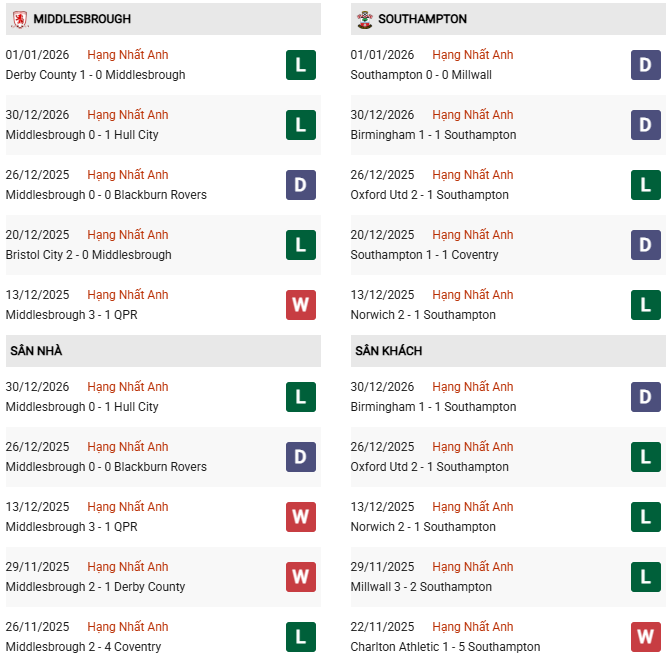Click the Middlesbrough club crest icon
This screenshot has height=660, width=666.
19,19
